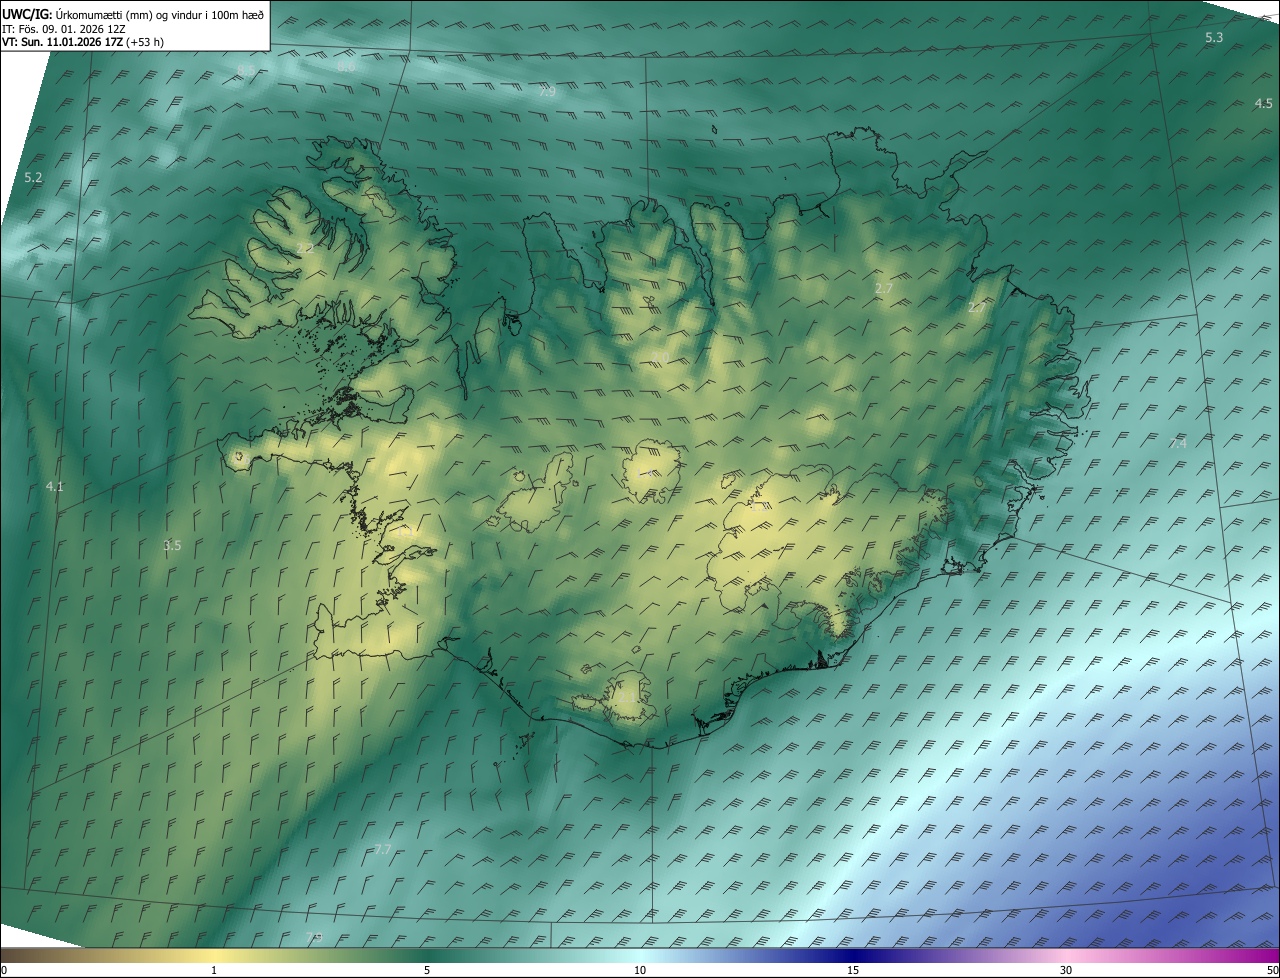Click the colorbar tick label 15
Image resolution: width=1280 pixels, height=978 pixels.
(x=853, y=971)
